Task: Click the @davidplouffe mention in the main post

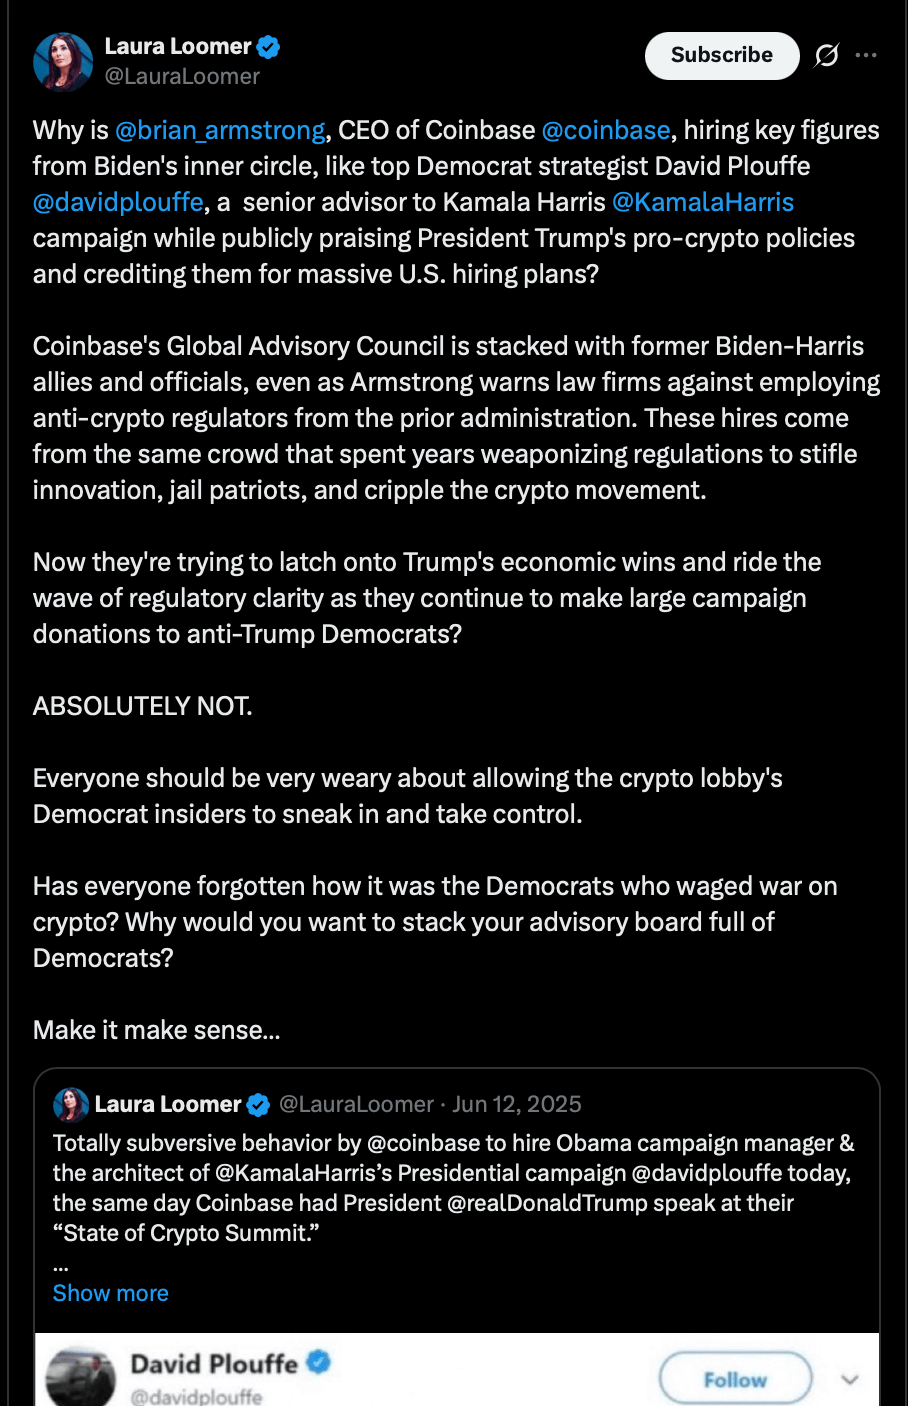Action: pos(118,203)
